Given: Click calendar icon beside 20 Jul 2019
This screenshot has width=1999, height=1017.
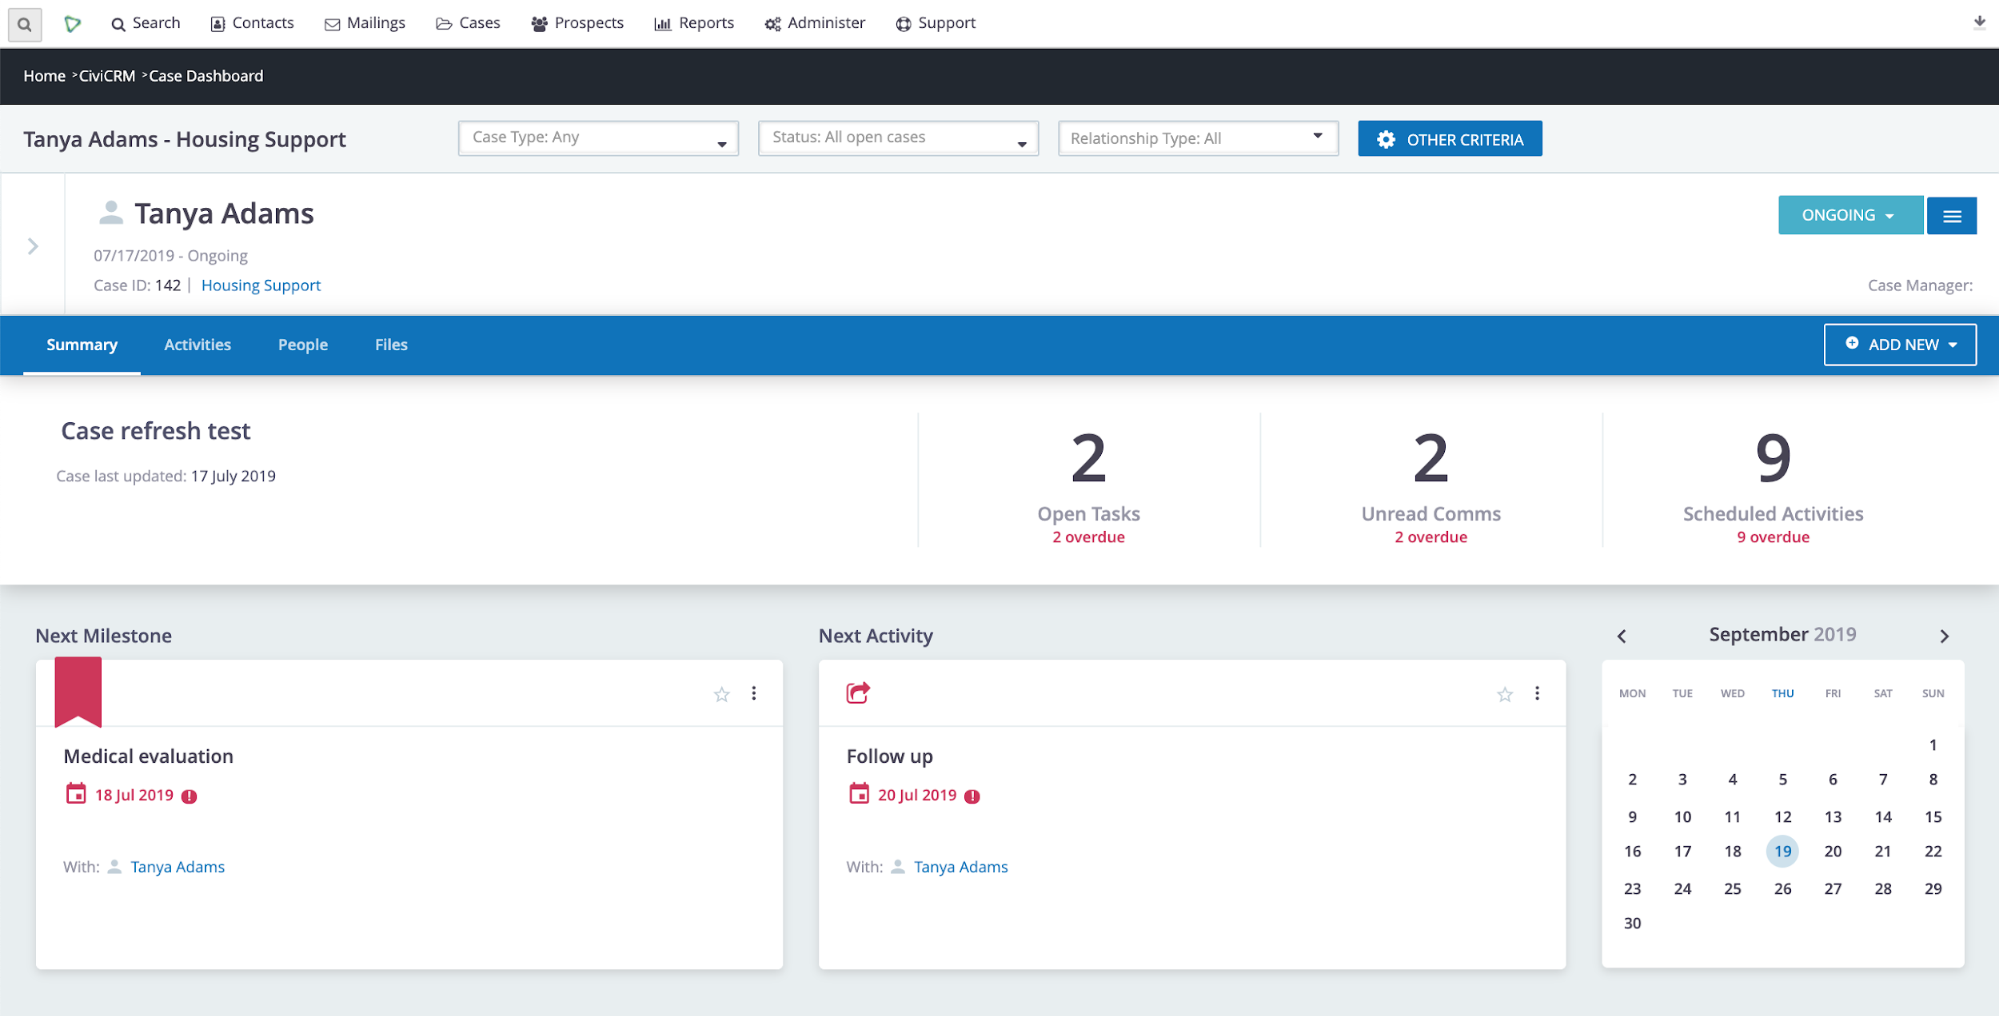Looking at the screenshot, I should (x=859, y=794).
